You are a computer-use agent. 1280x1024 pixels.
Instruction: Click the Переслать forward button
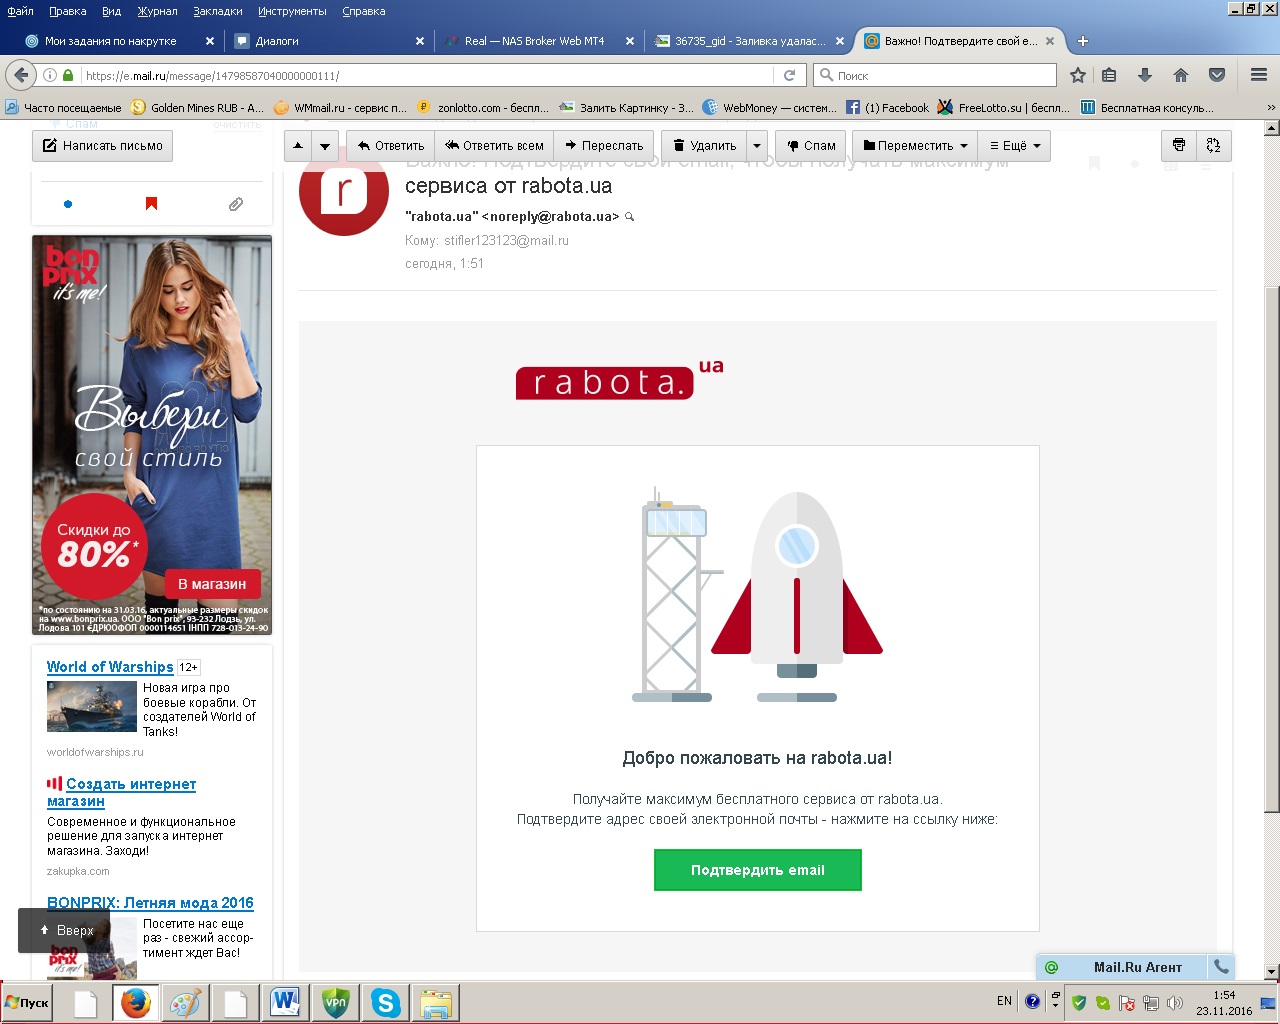click(604, 145)
